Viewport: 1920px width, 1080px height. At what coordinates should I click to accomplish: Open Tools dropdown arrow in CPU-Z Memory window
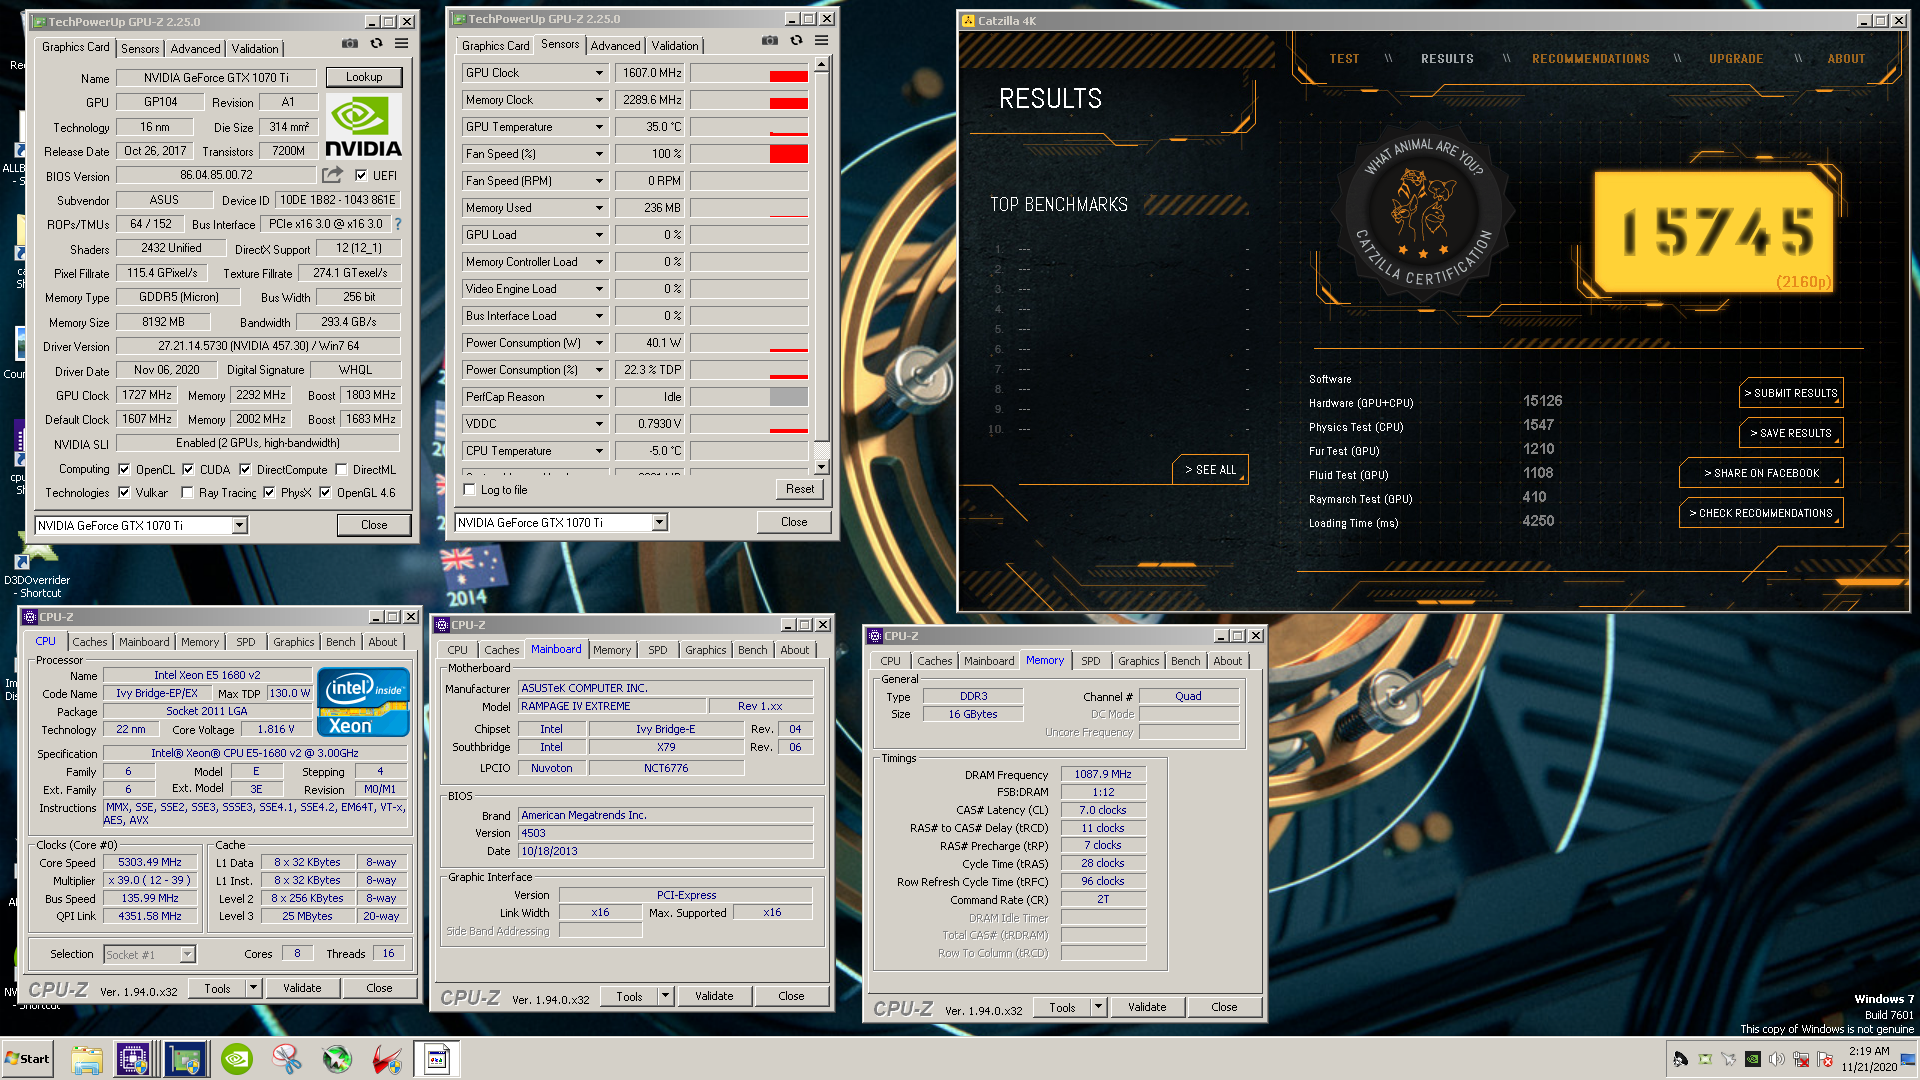coord(1098,1007)
